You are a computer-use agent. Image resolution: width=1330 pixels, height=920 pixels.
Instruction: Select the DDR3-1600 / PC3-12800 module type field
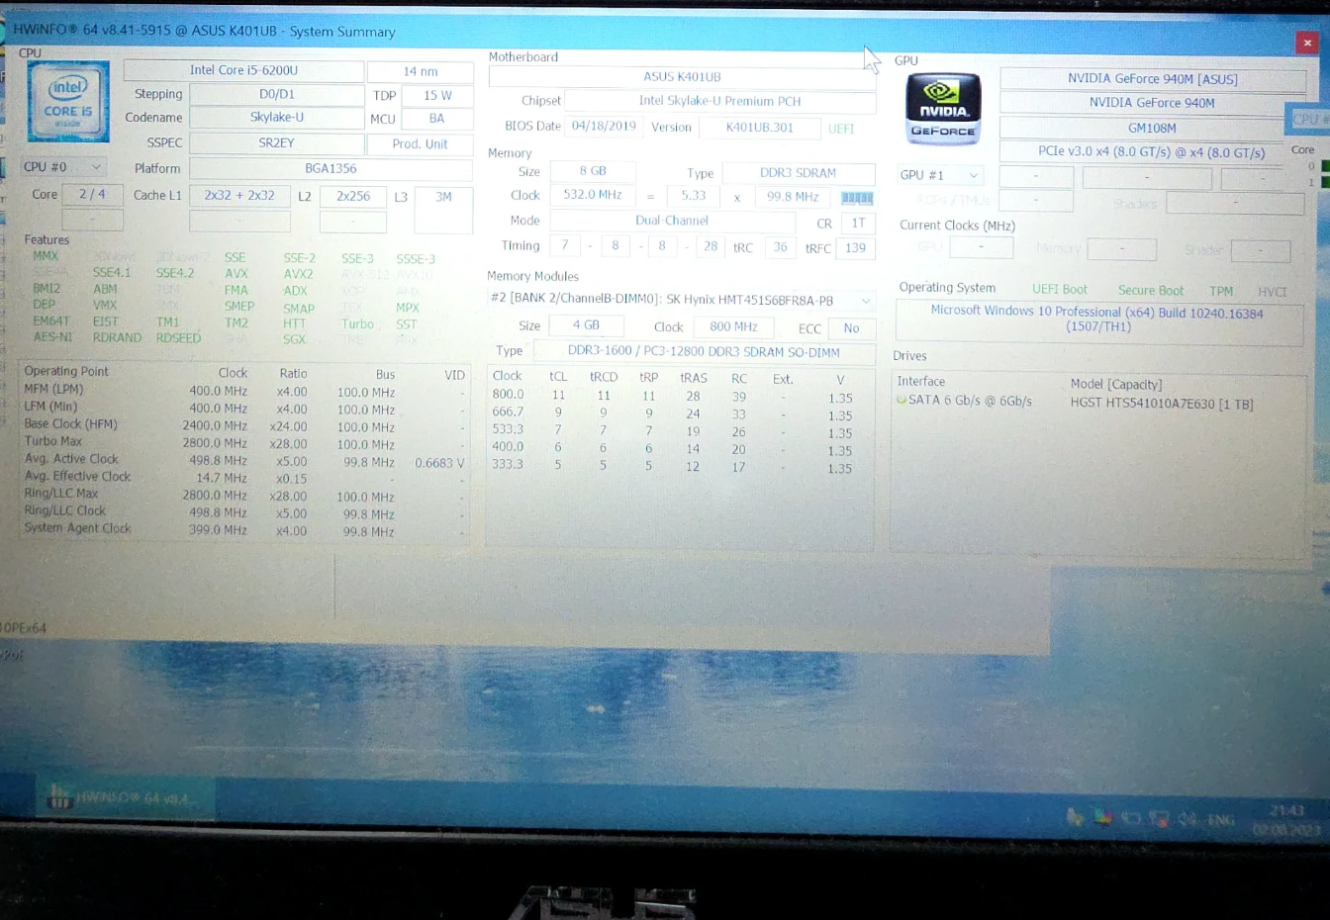tap(704, 352)
